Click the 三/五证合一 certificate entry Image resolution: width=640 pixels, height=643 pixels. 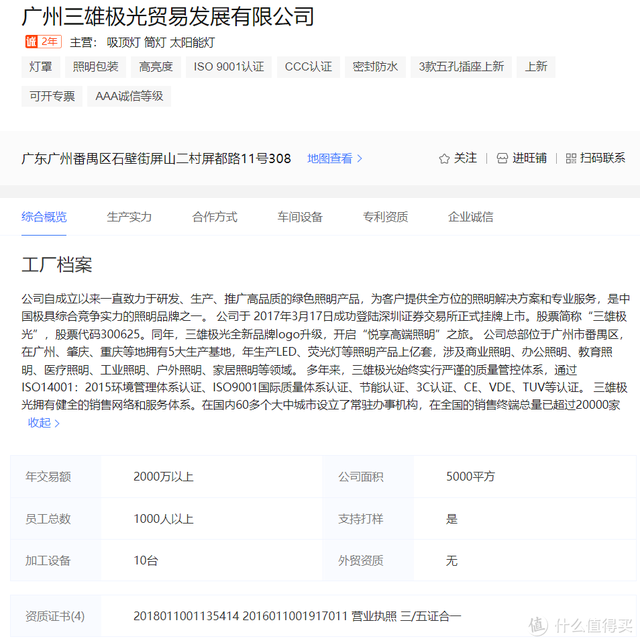[x=430, y=616]
